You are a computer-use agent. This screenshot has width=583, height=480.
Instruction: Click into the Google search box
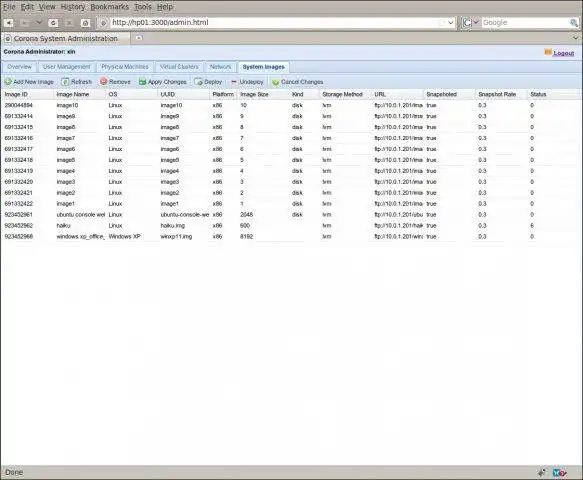coord(525,23)
